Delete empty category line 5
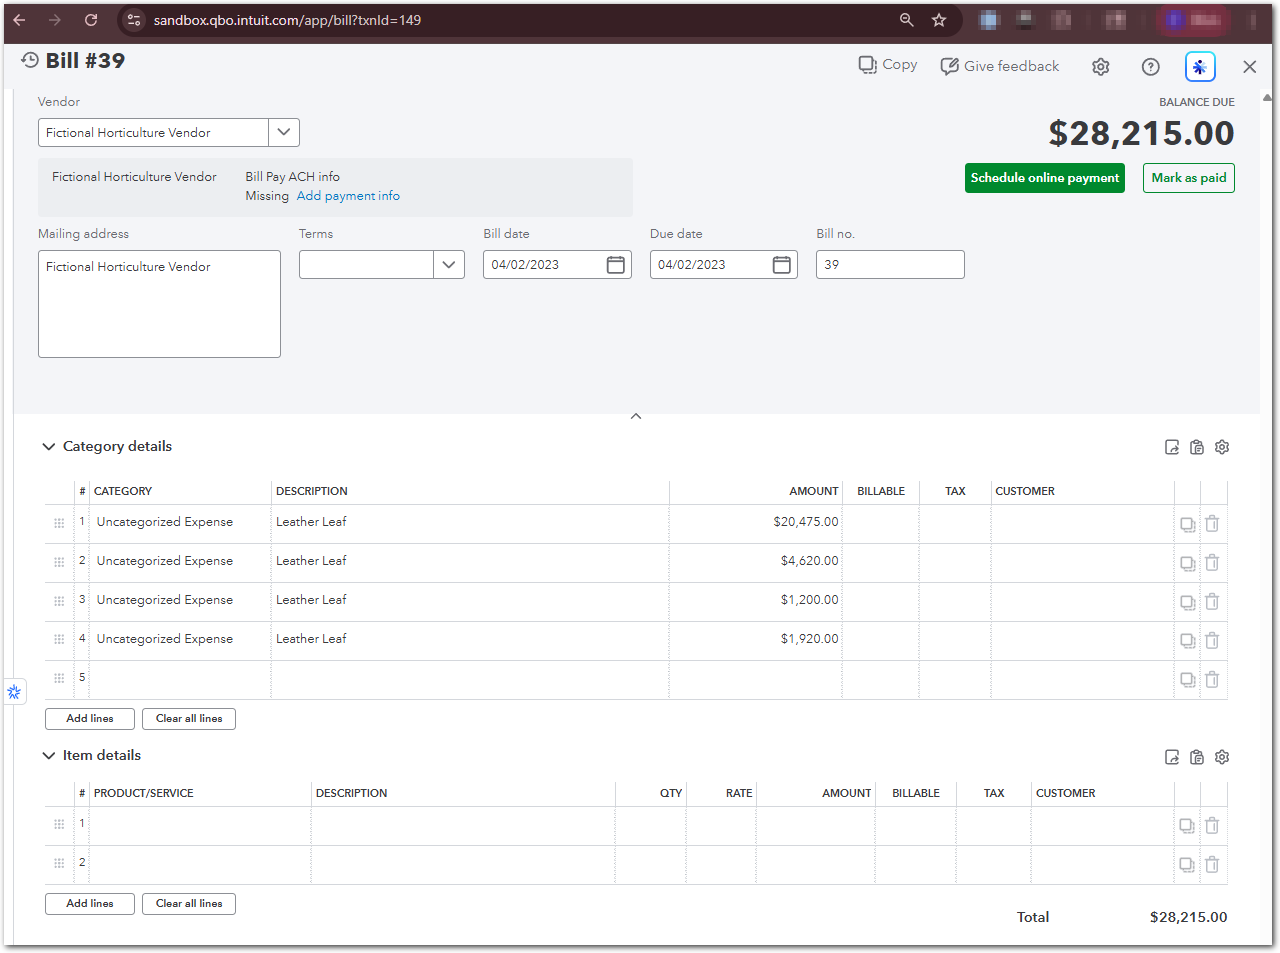 click(1212, 680)
